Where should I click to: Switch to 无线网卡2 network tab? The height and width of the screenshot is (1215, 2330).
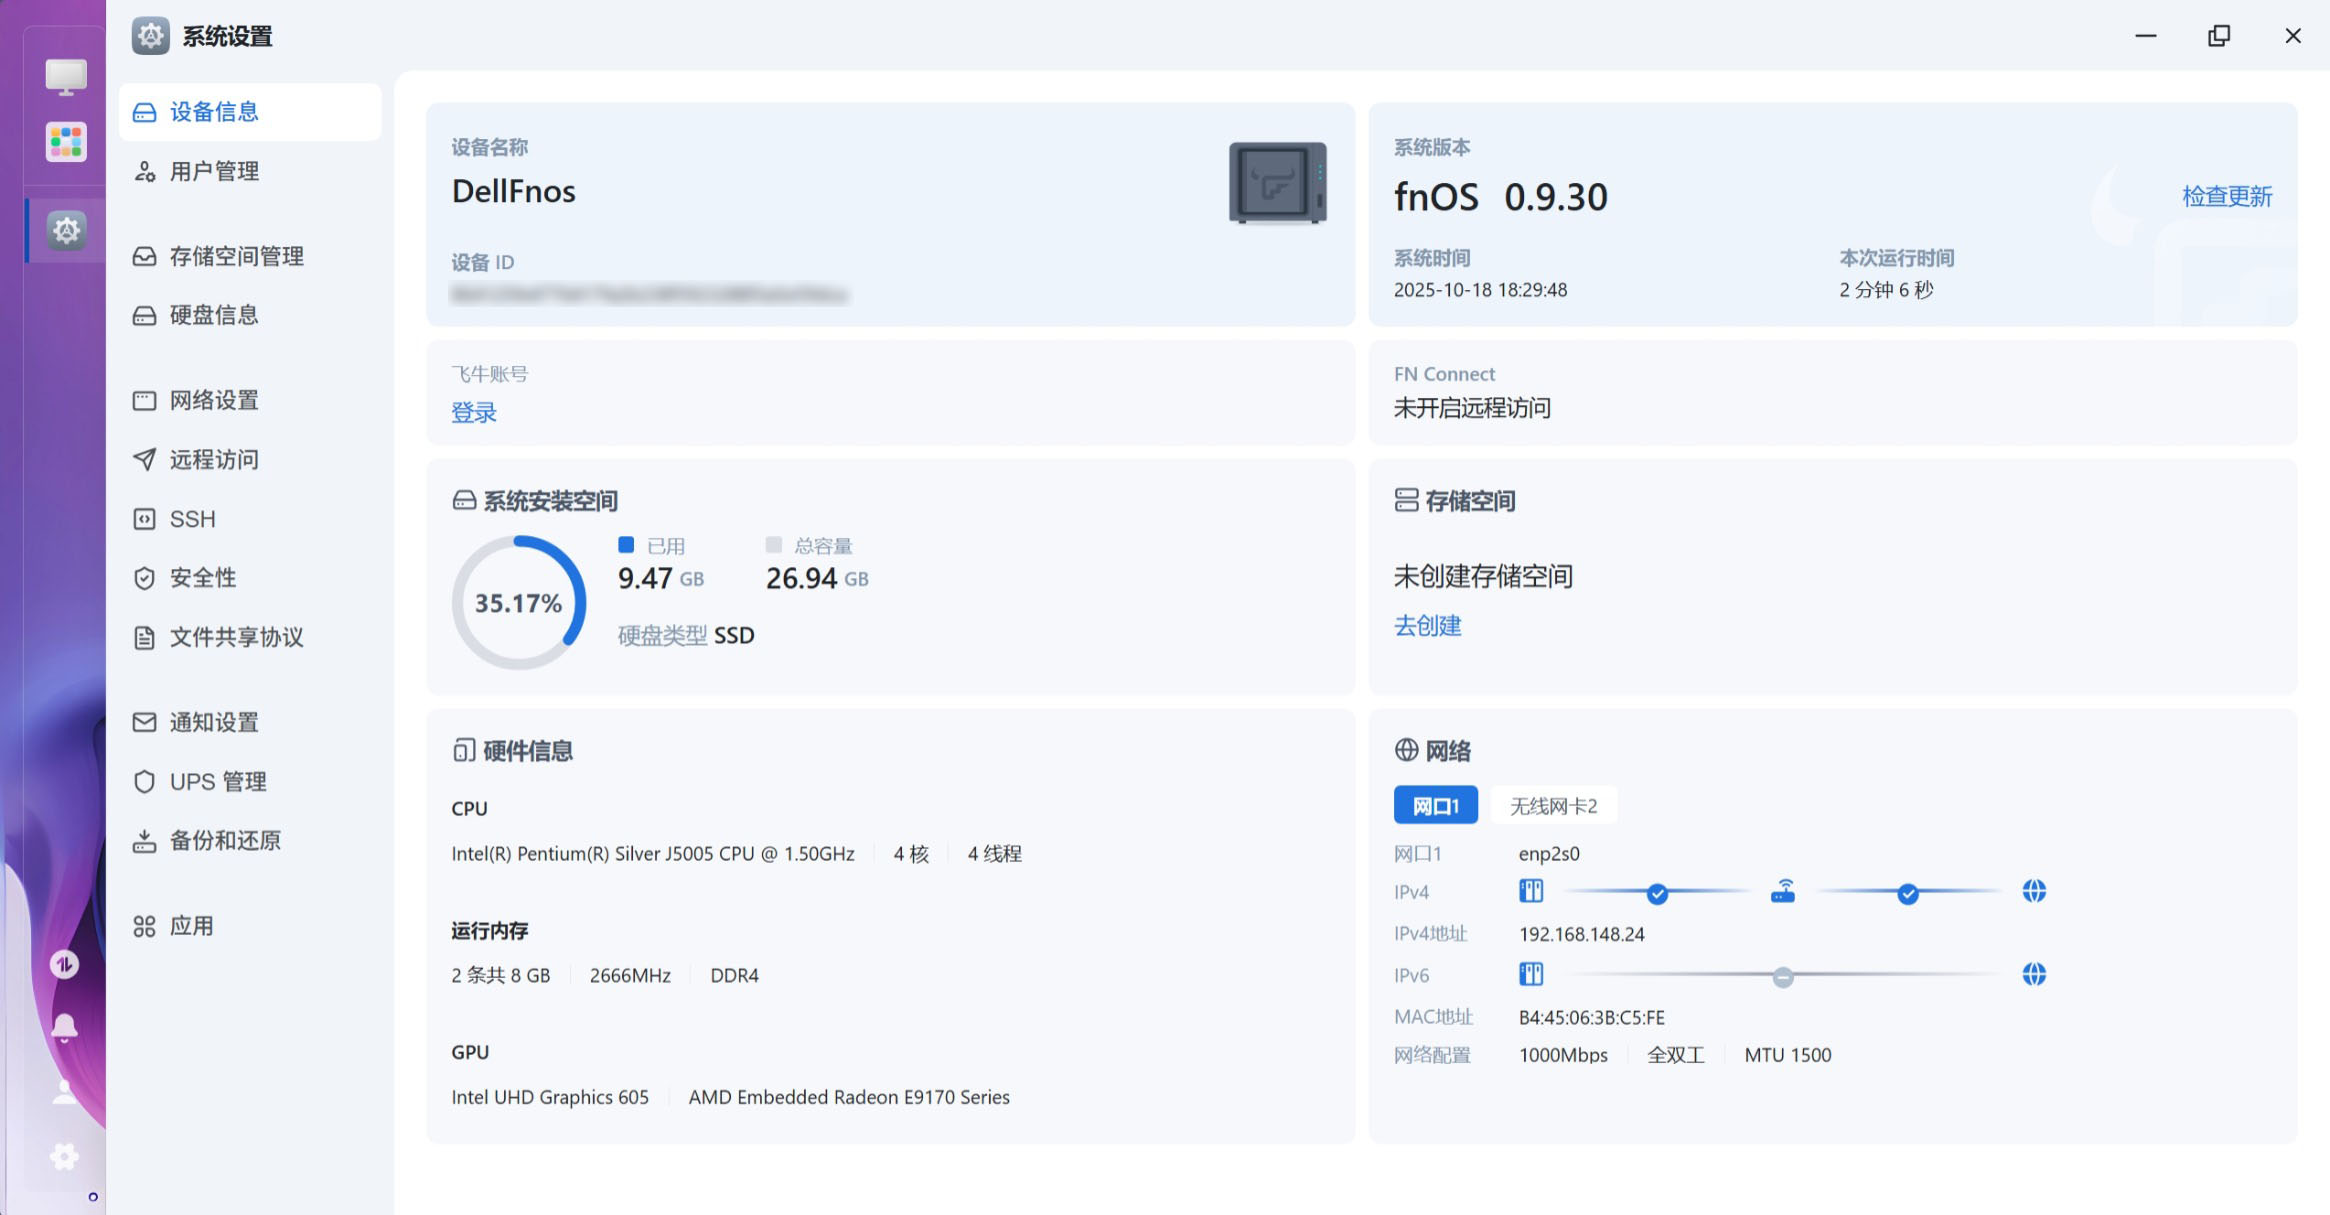coord(1553,806)
